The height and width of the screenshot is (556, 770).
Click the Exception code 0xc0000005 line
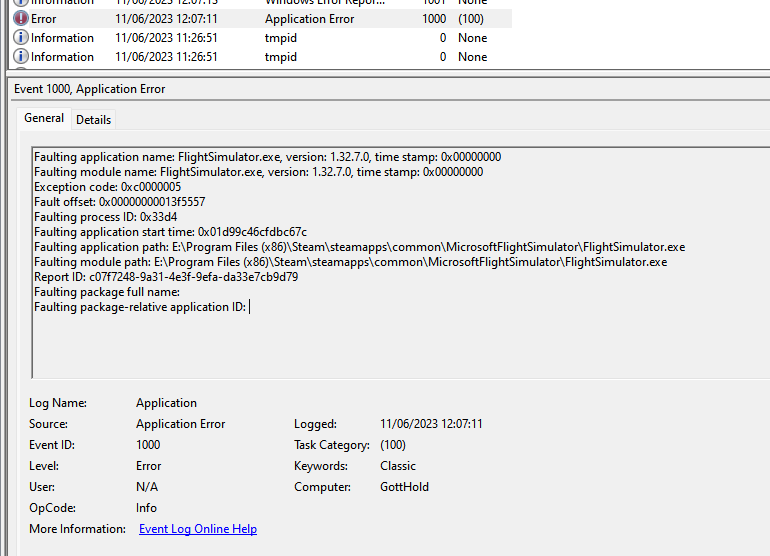[x=107, y=187]
